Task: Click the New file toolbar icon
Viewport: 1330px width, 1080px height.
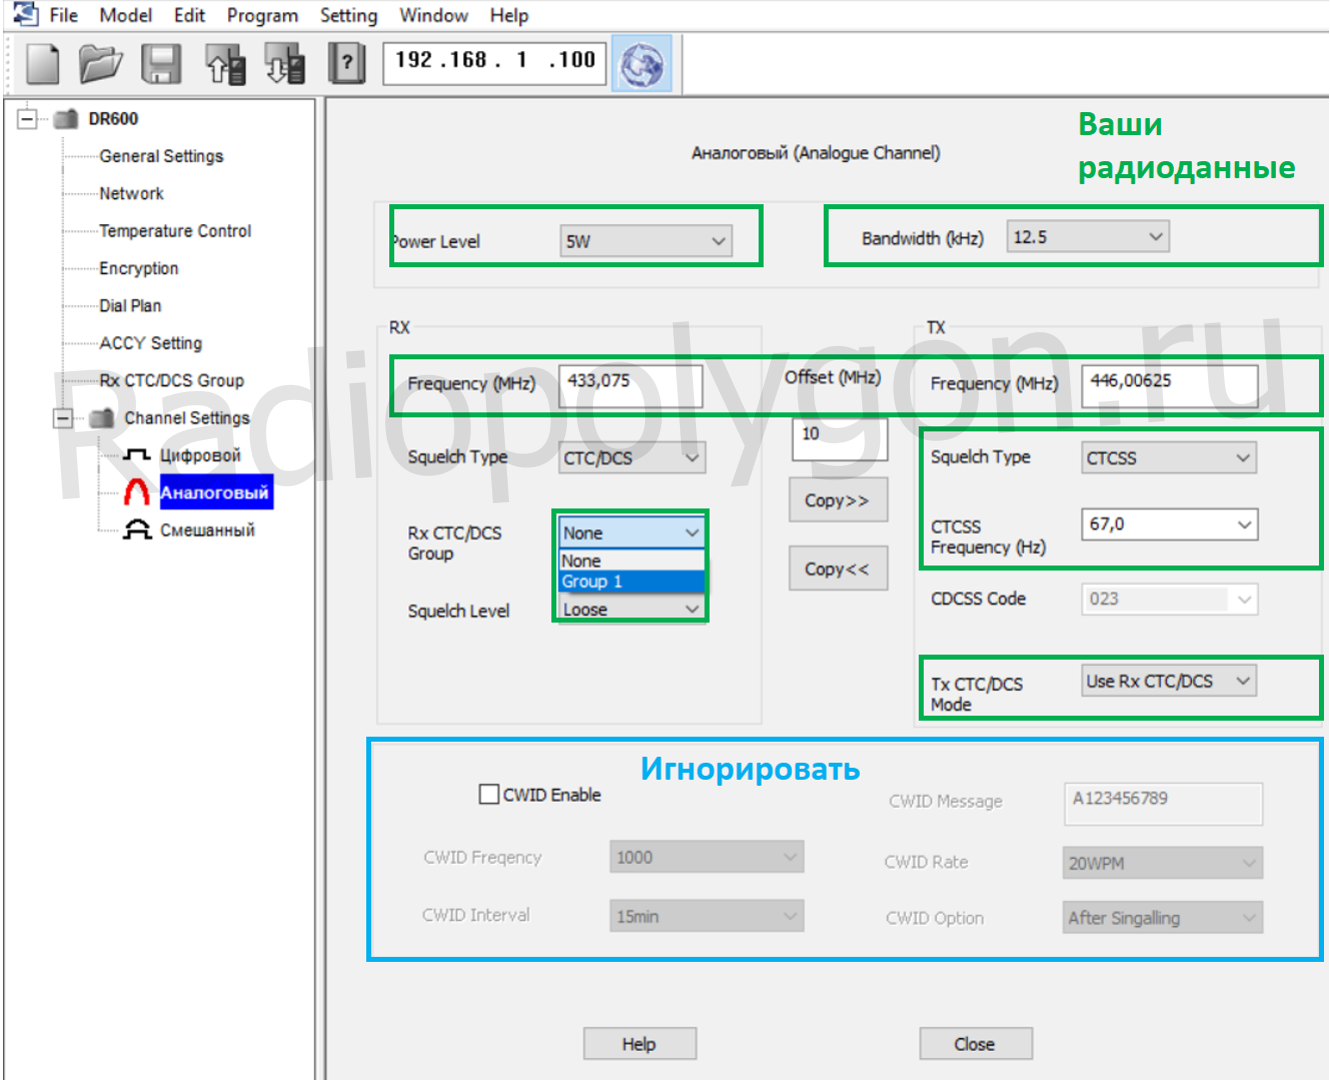Action: click(42, 65)
